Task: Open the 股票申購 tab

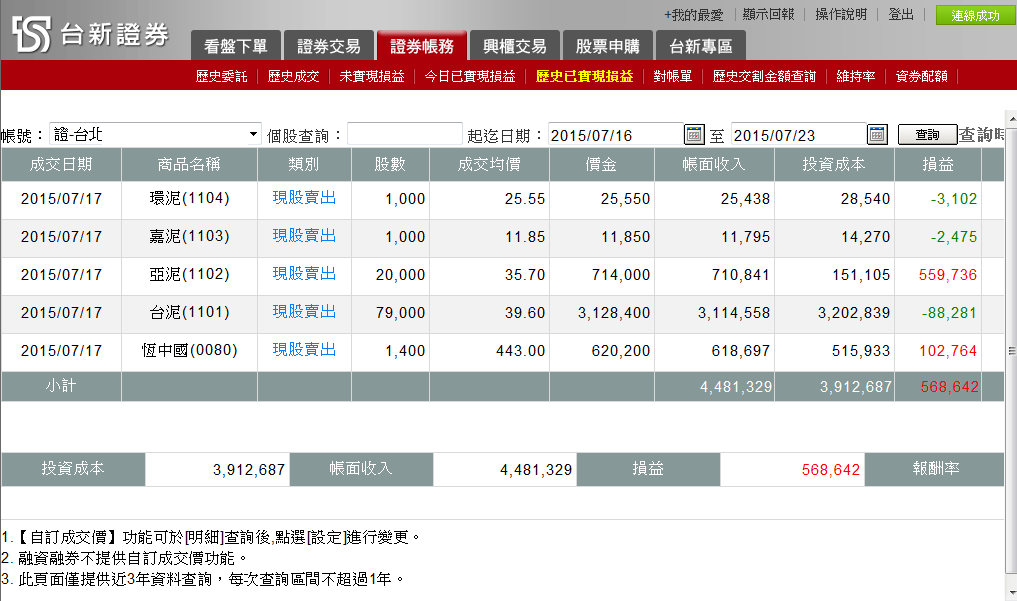Action: pos(607,46)
